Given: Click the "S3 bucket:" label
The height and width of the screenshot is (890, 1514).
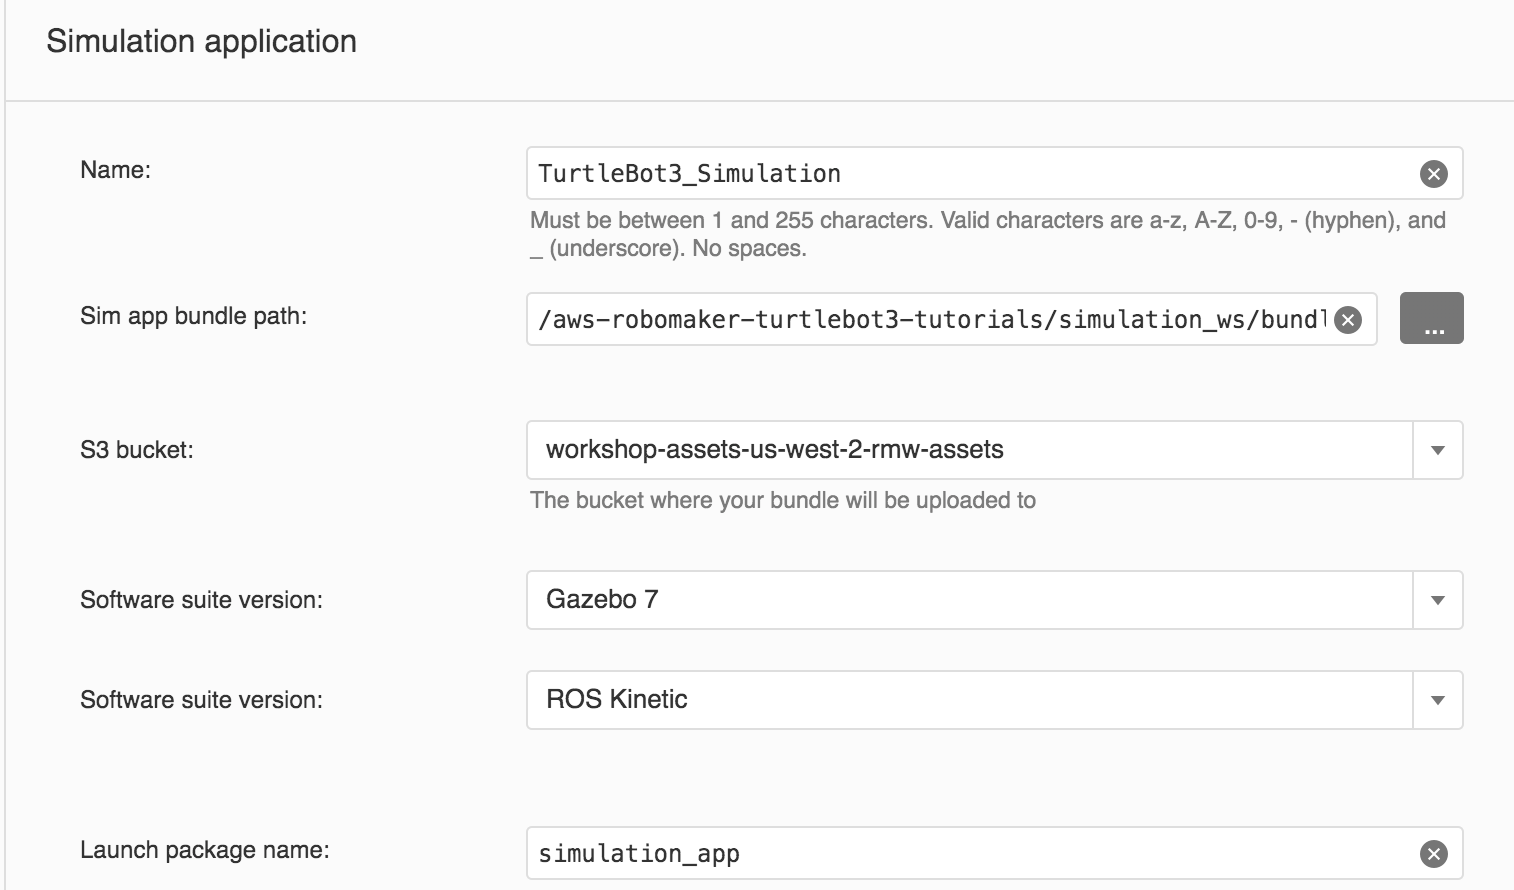Looking at the screenshot, I should pyautogui.click(x=136, y=450).
